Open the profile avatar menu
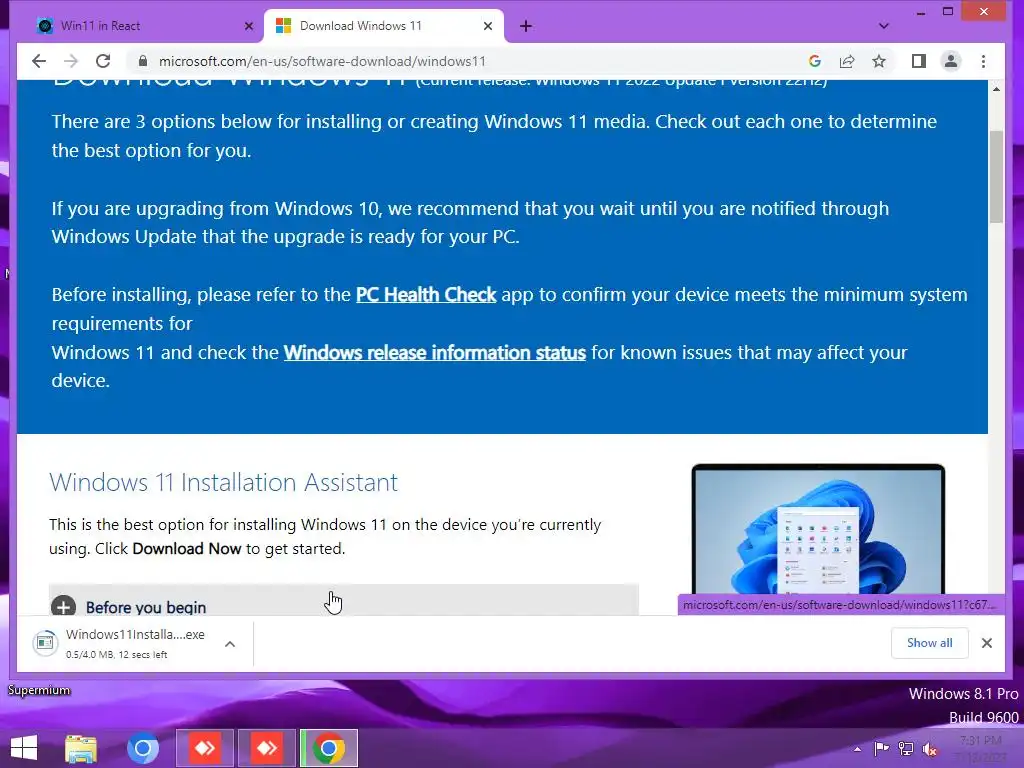Viewport: 1024px width, 768px height. point(951,61)
